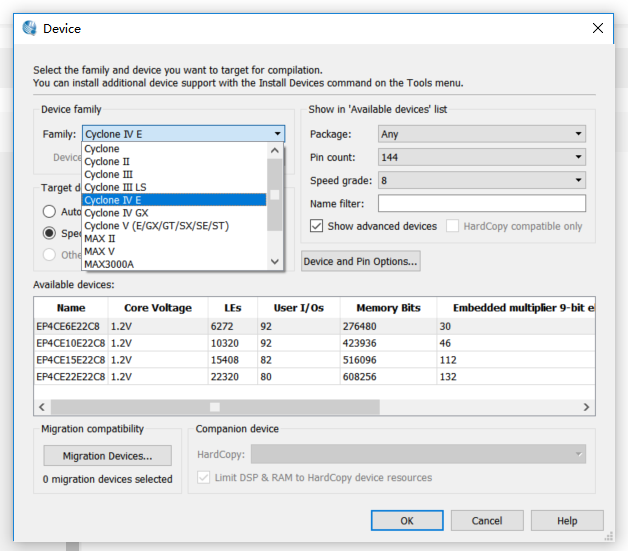Select MAX II device family
The width and height of the screenshot is (628, 551).
coord(174,238)
